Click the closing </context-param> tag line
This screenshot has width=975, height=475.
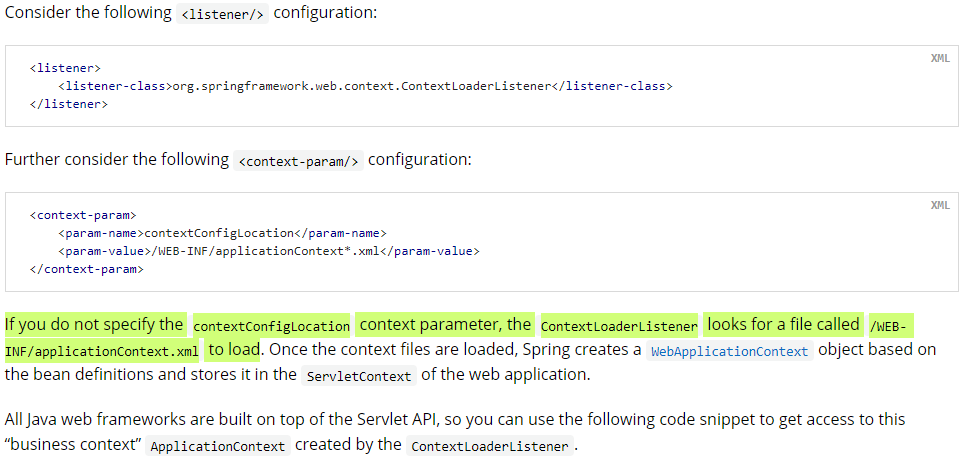(x=86, y=269)
